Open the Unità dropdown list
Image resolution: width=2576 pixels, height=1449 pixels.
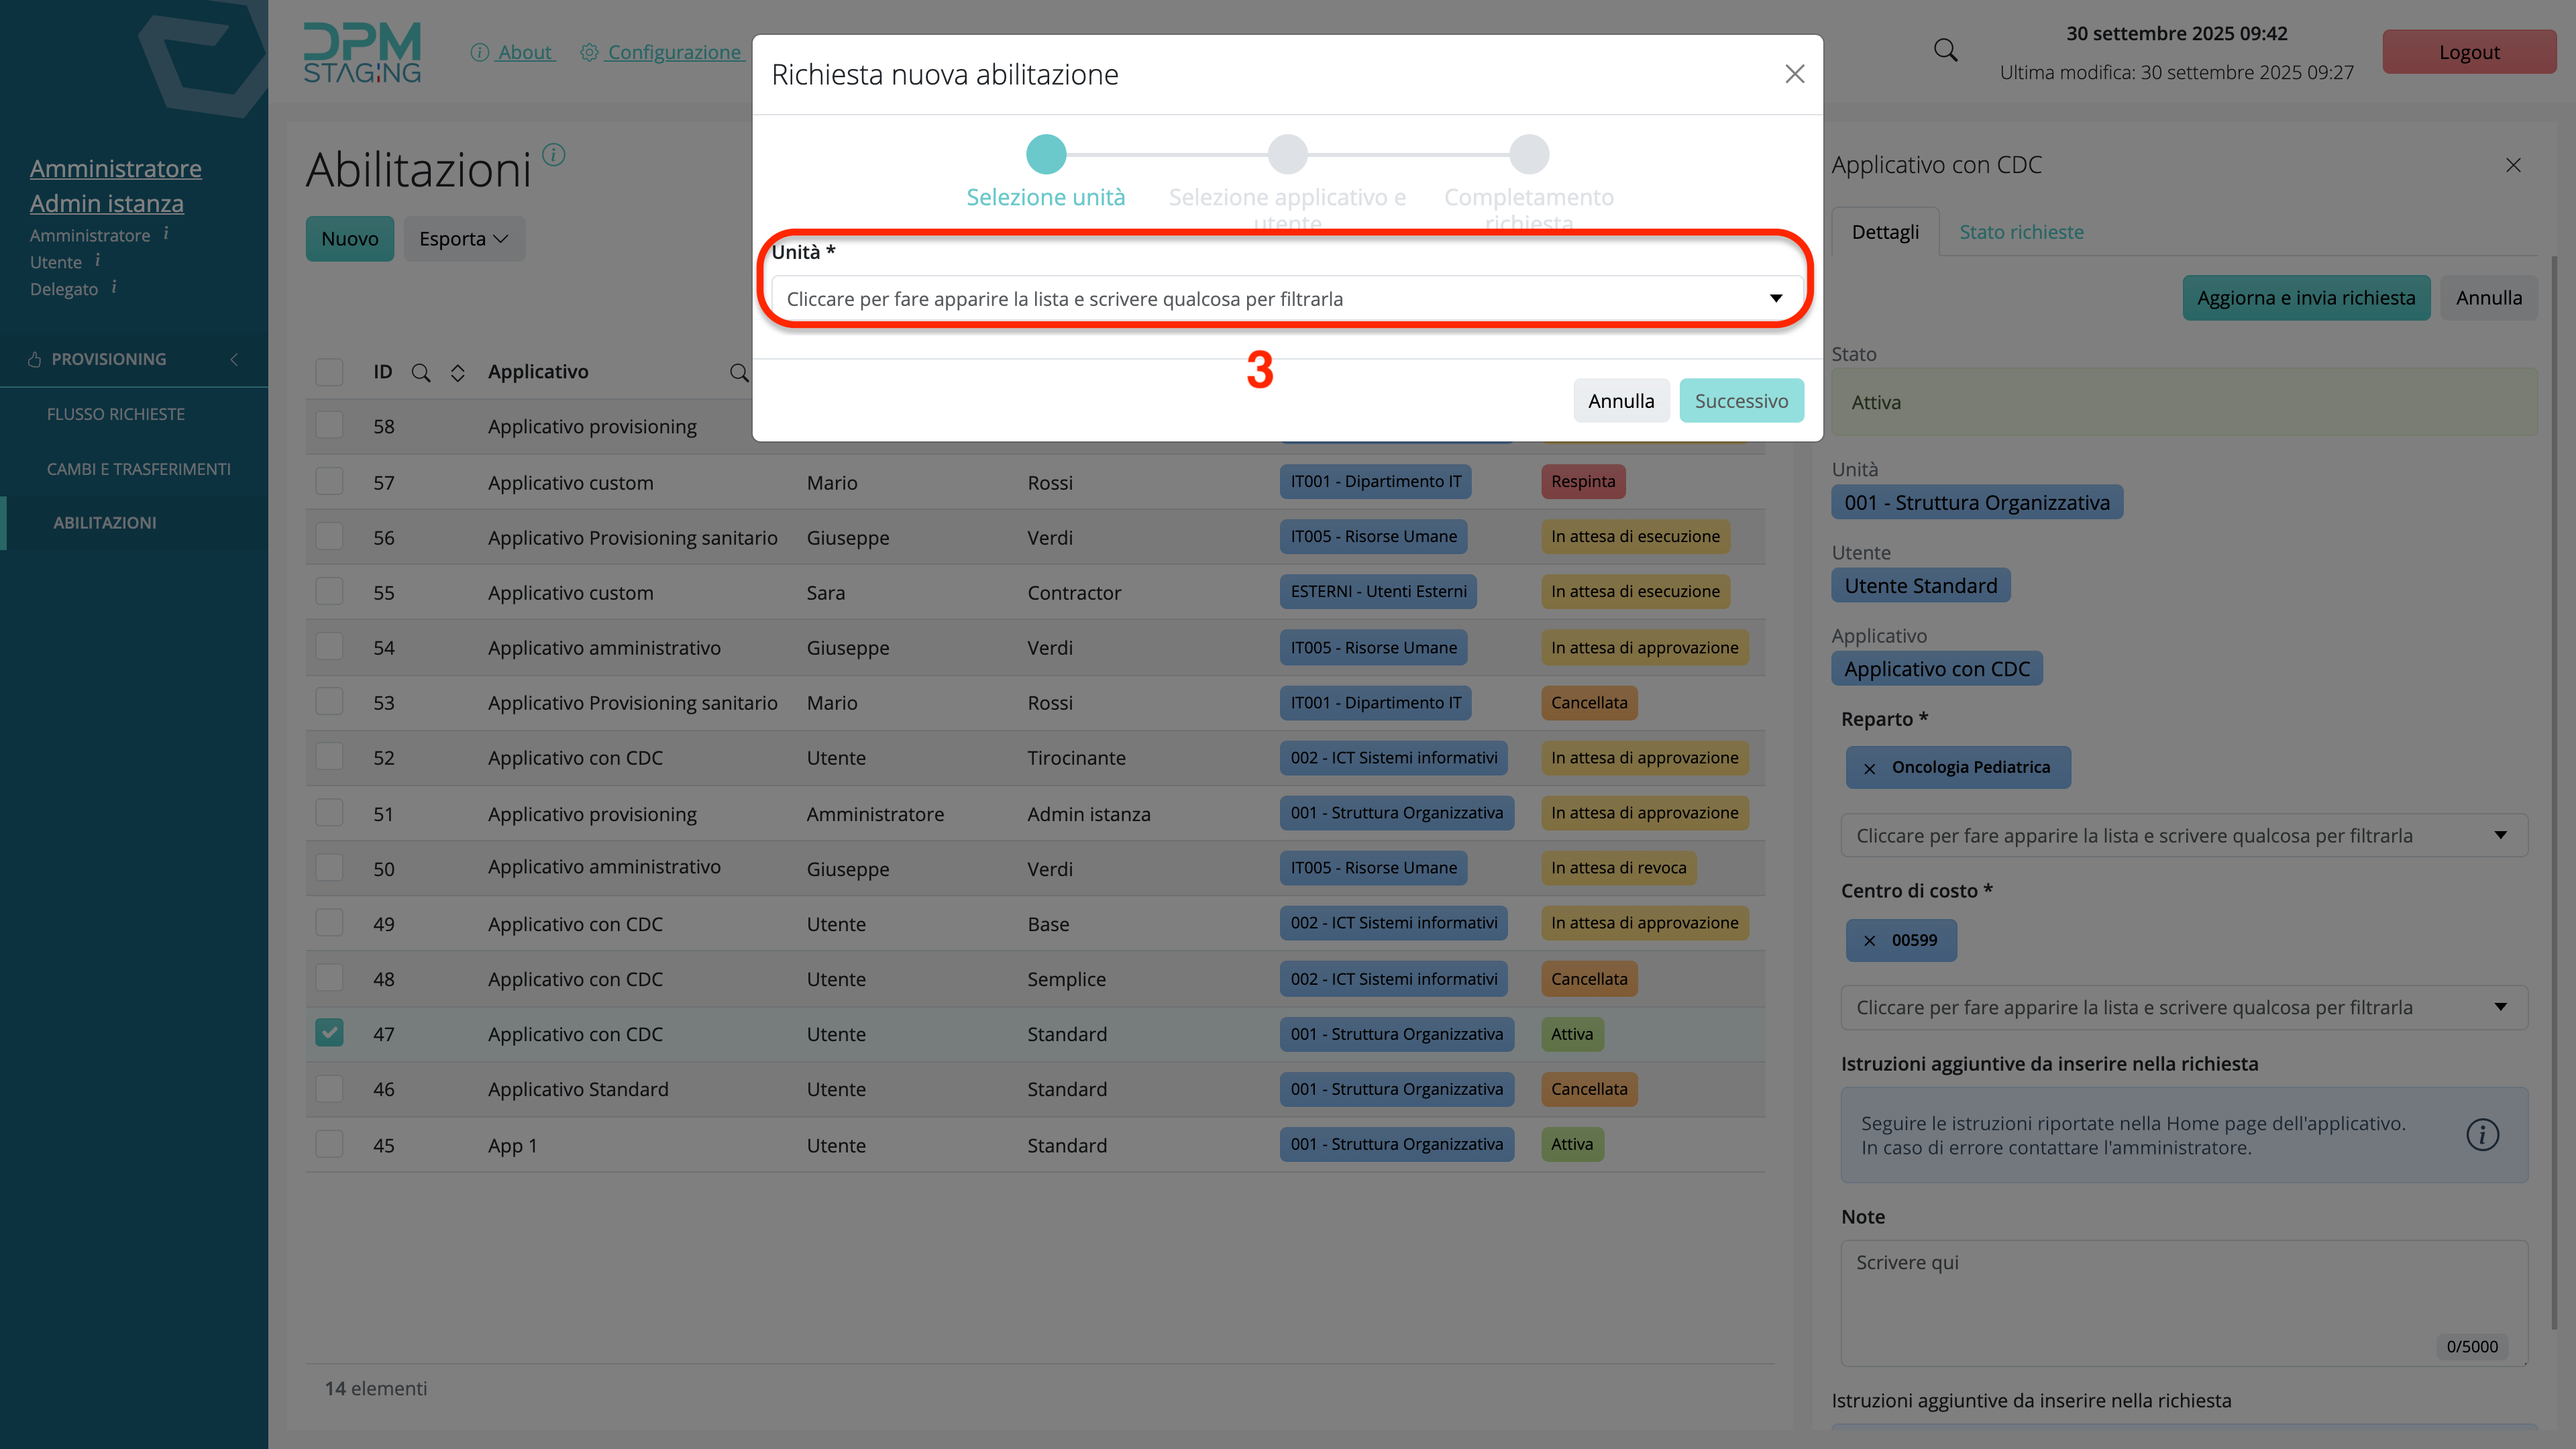1286,298
